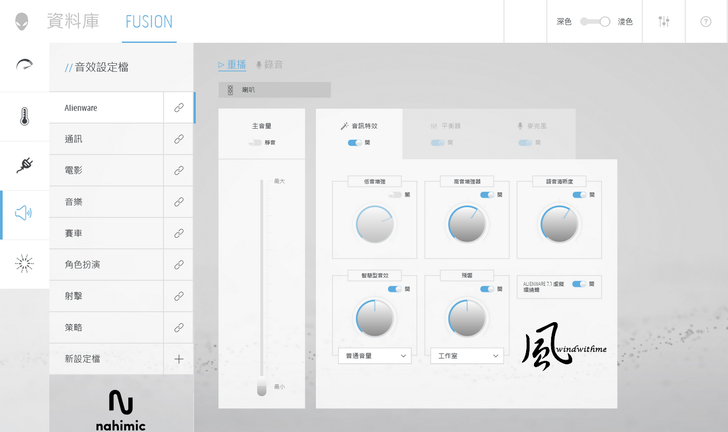Screen dimensions: 728x432
Task: Click the speaker device icon beside 喇叭
Action: [230, 90]
